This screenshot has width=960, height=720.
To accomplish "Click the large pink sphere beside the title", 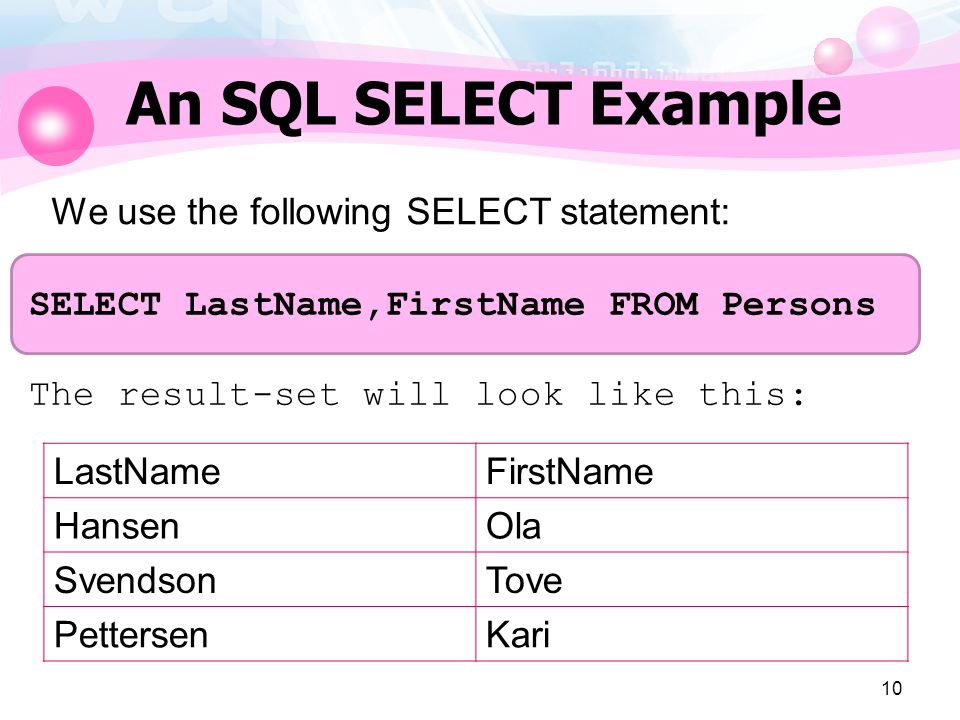I will point(56,126).
